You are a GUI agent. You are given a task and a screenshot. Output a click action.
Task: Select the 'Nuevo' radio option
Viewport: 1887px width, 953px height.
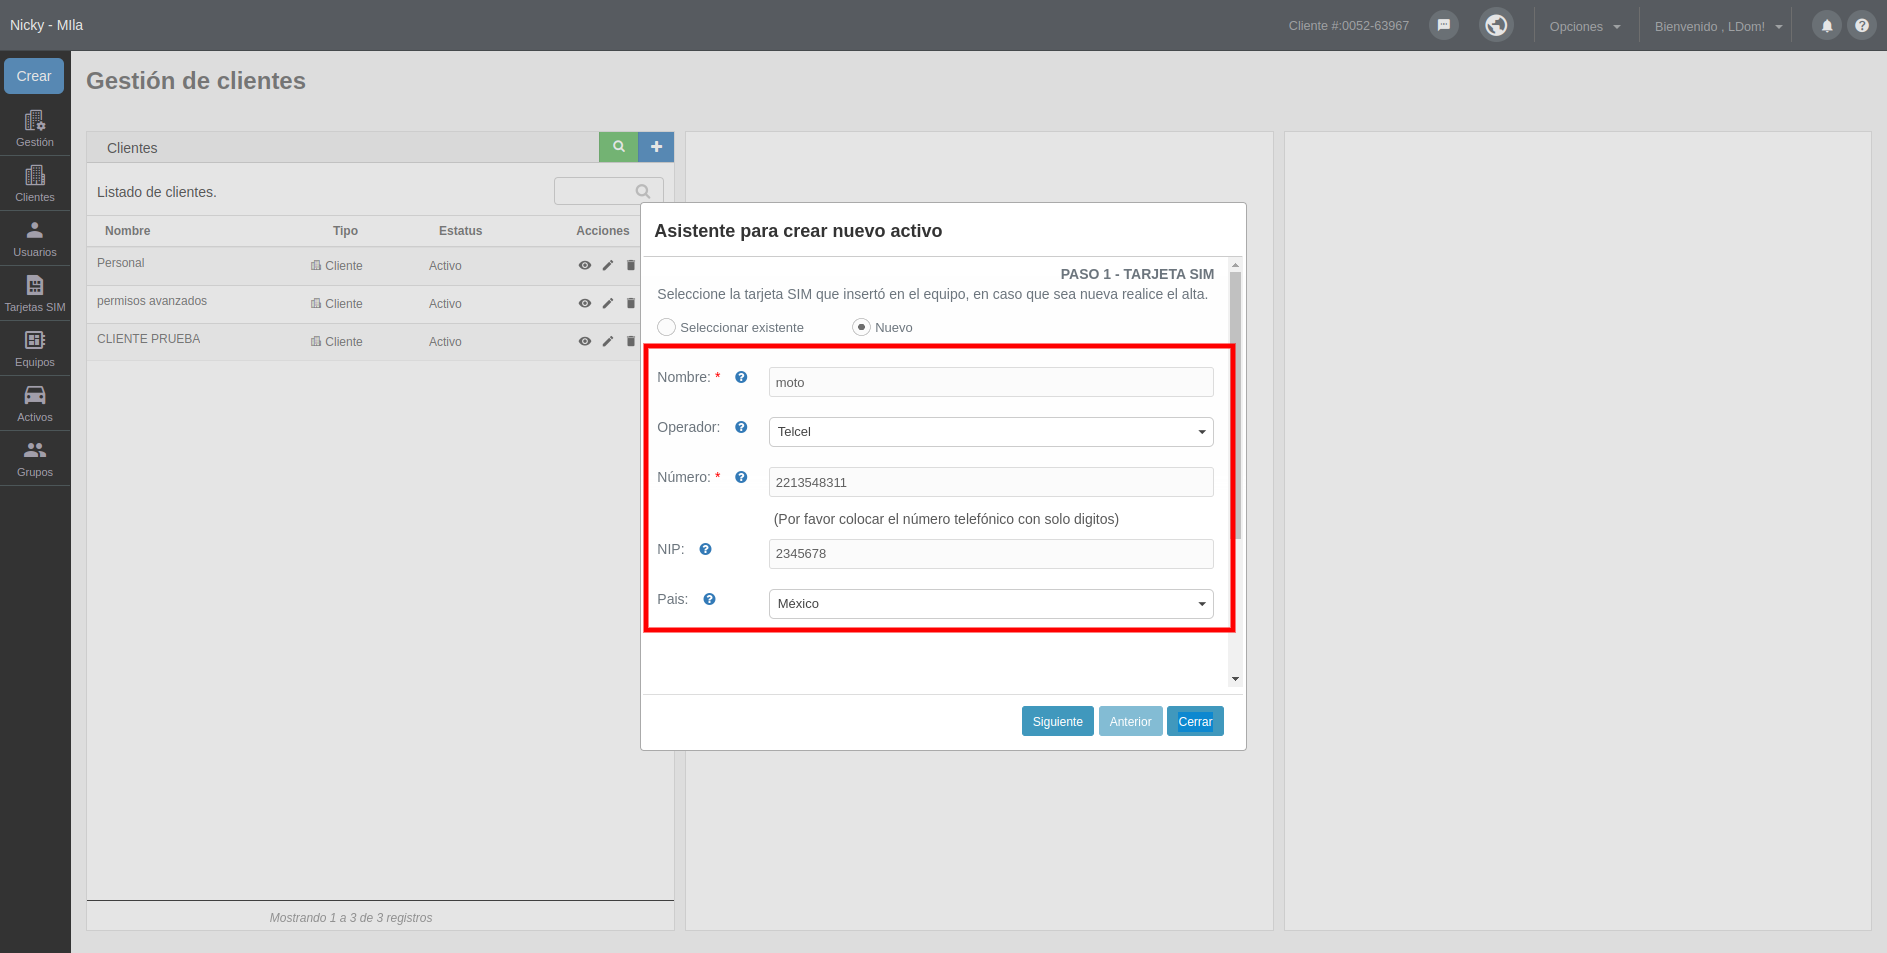coord(861,327)
